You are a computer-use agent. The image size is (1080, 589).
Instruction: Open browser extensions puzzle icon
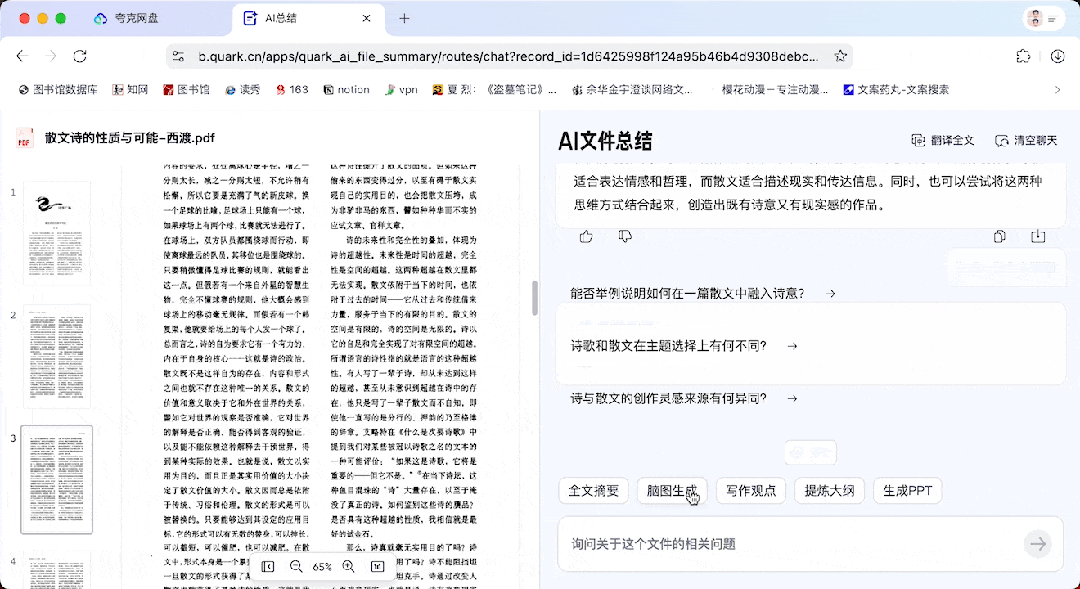pyautogui.click(x=1023, y=58)
